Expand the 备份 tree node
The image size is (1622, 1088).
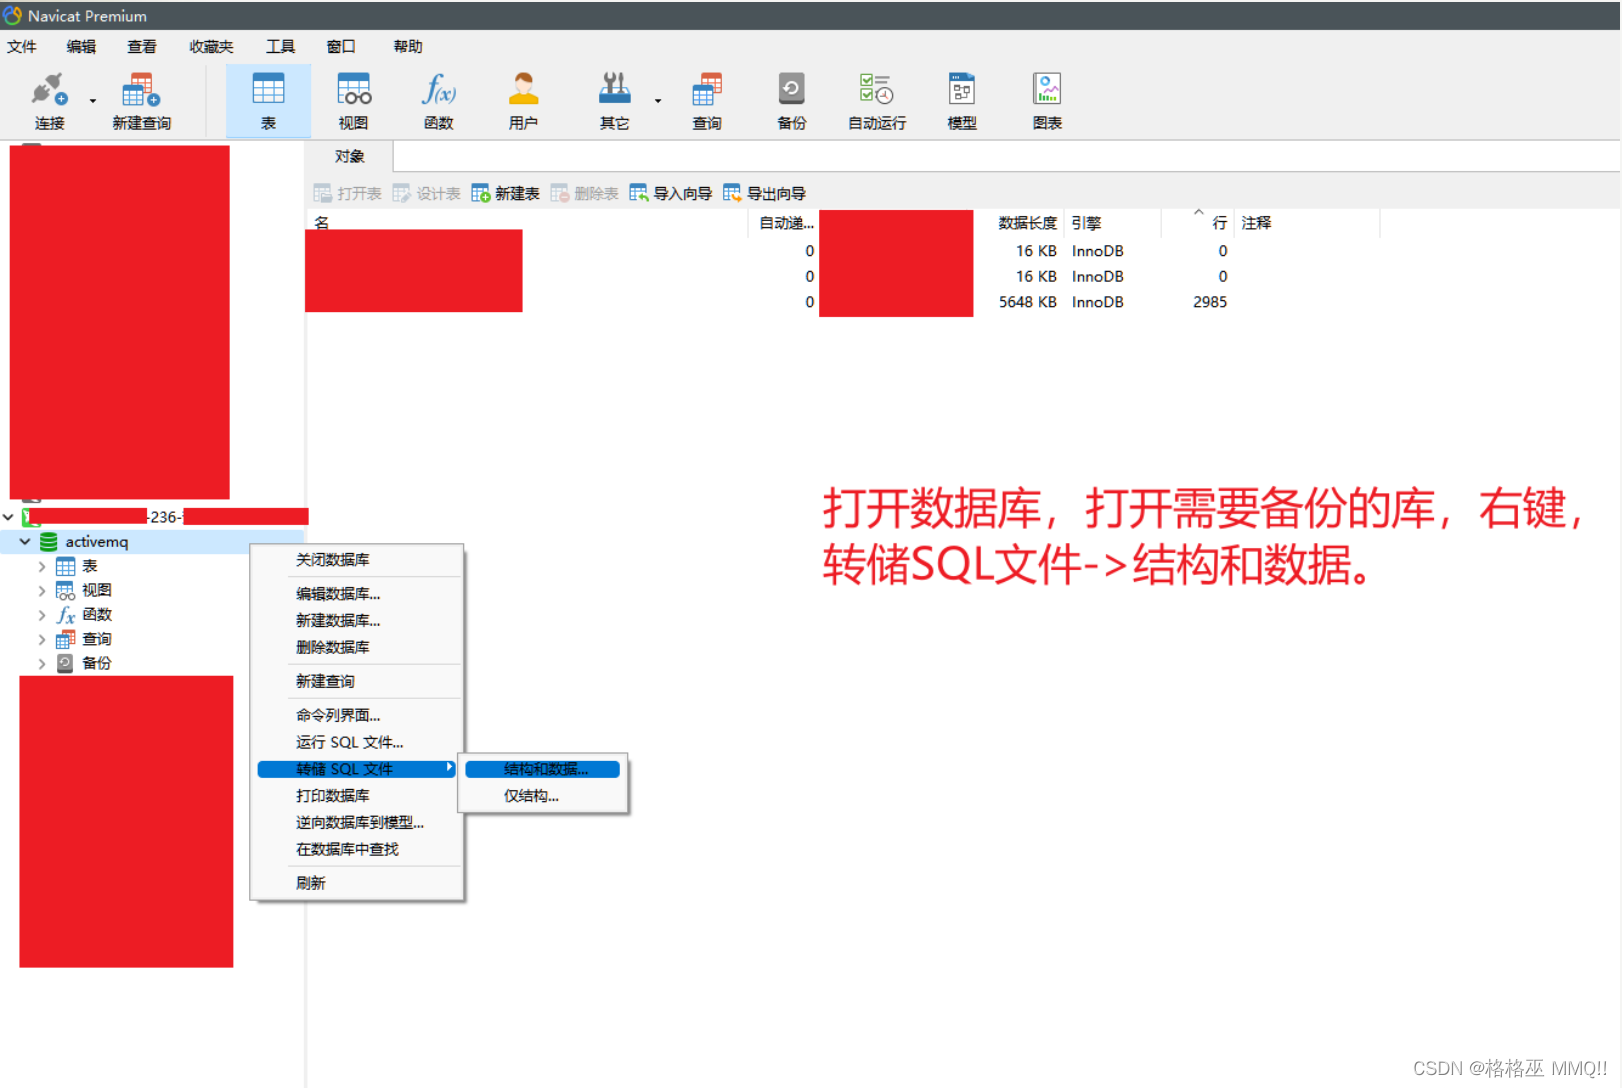(x=42, y=663)
